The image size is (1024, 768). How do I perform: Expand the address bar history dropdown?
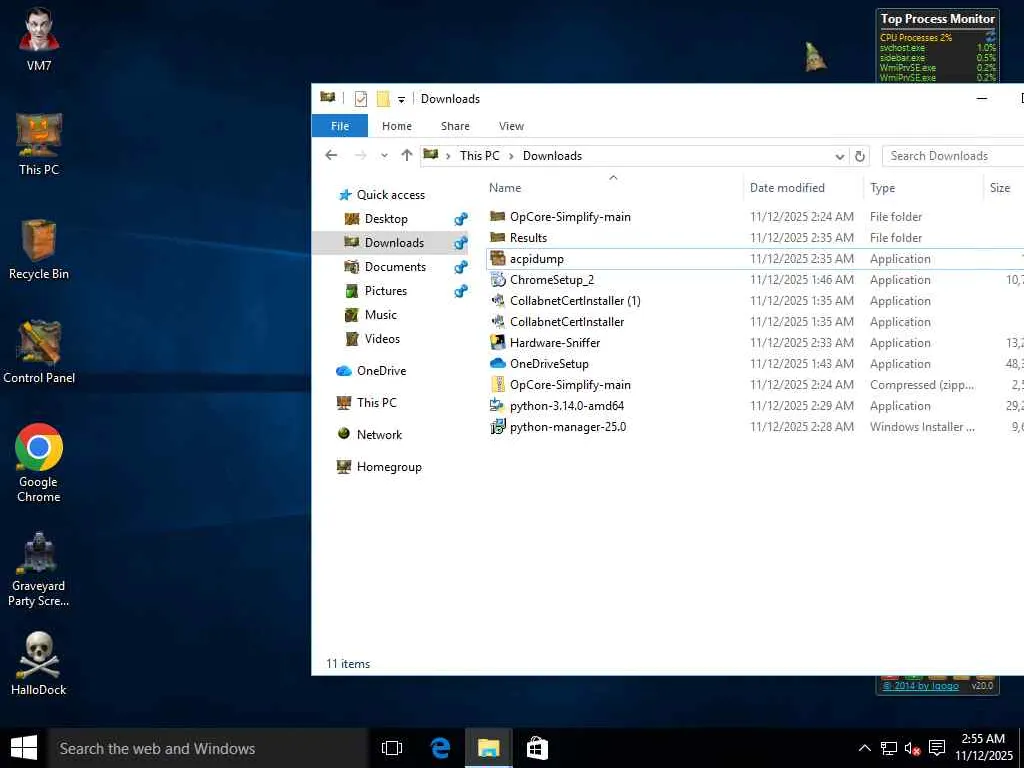click(840, 156)
